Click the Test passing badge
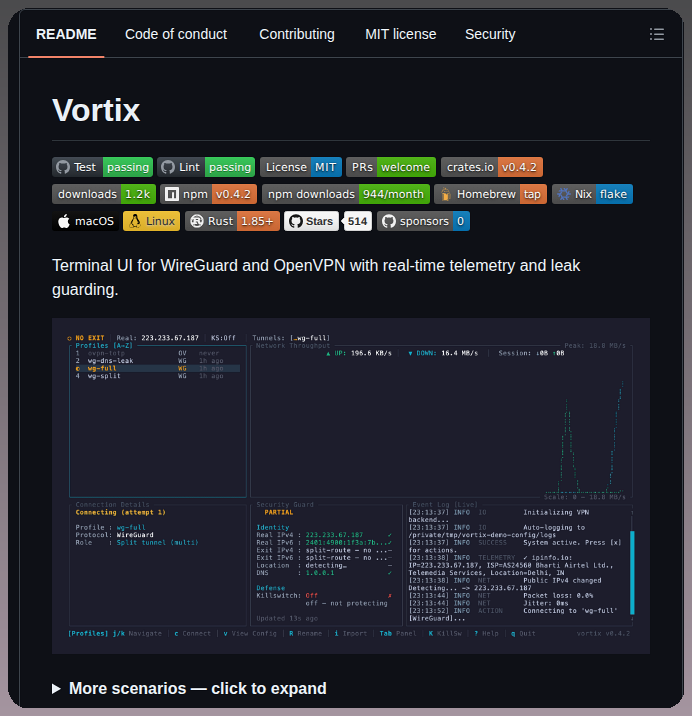 103,167
